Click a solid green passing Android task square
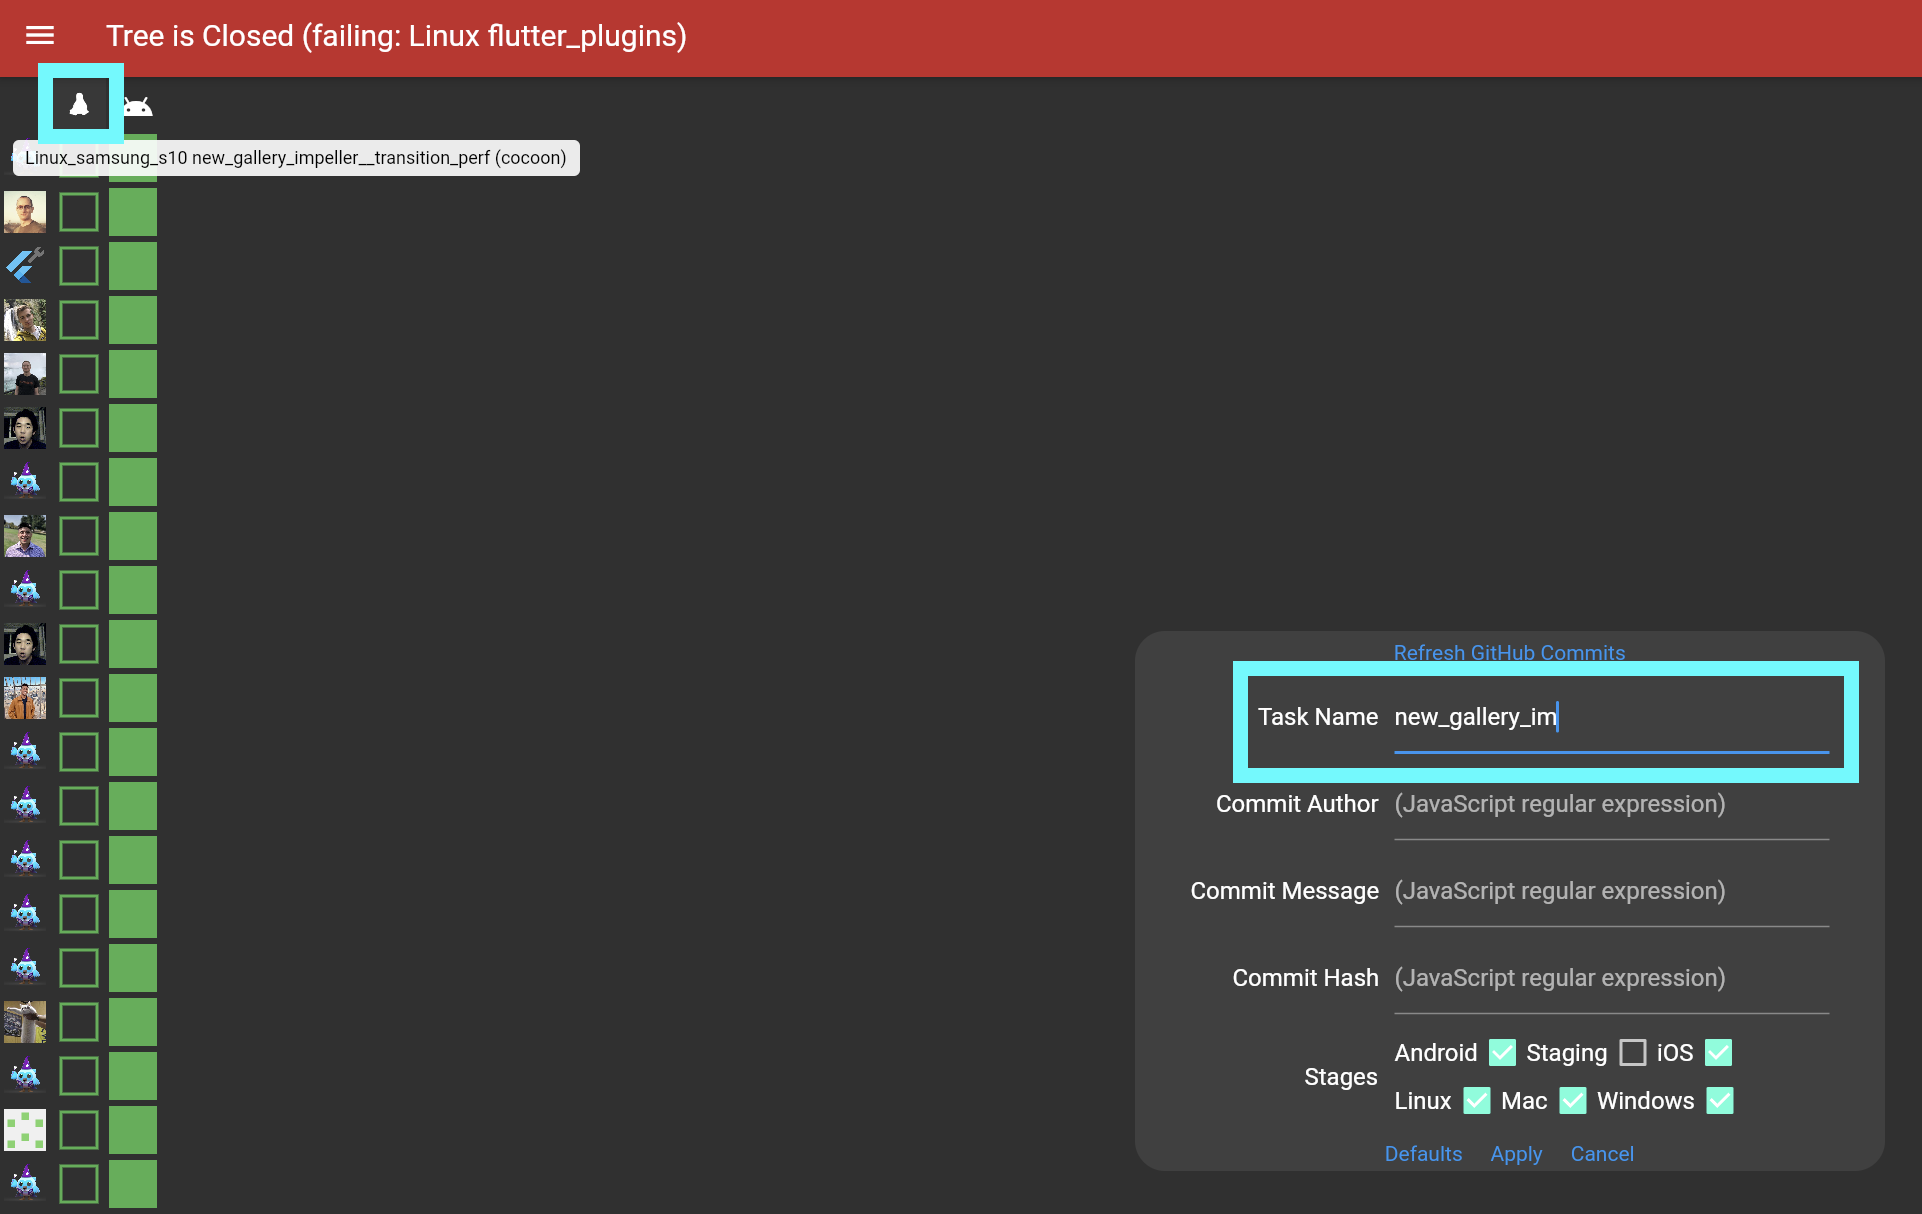 click(132, 211)
